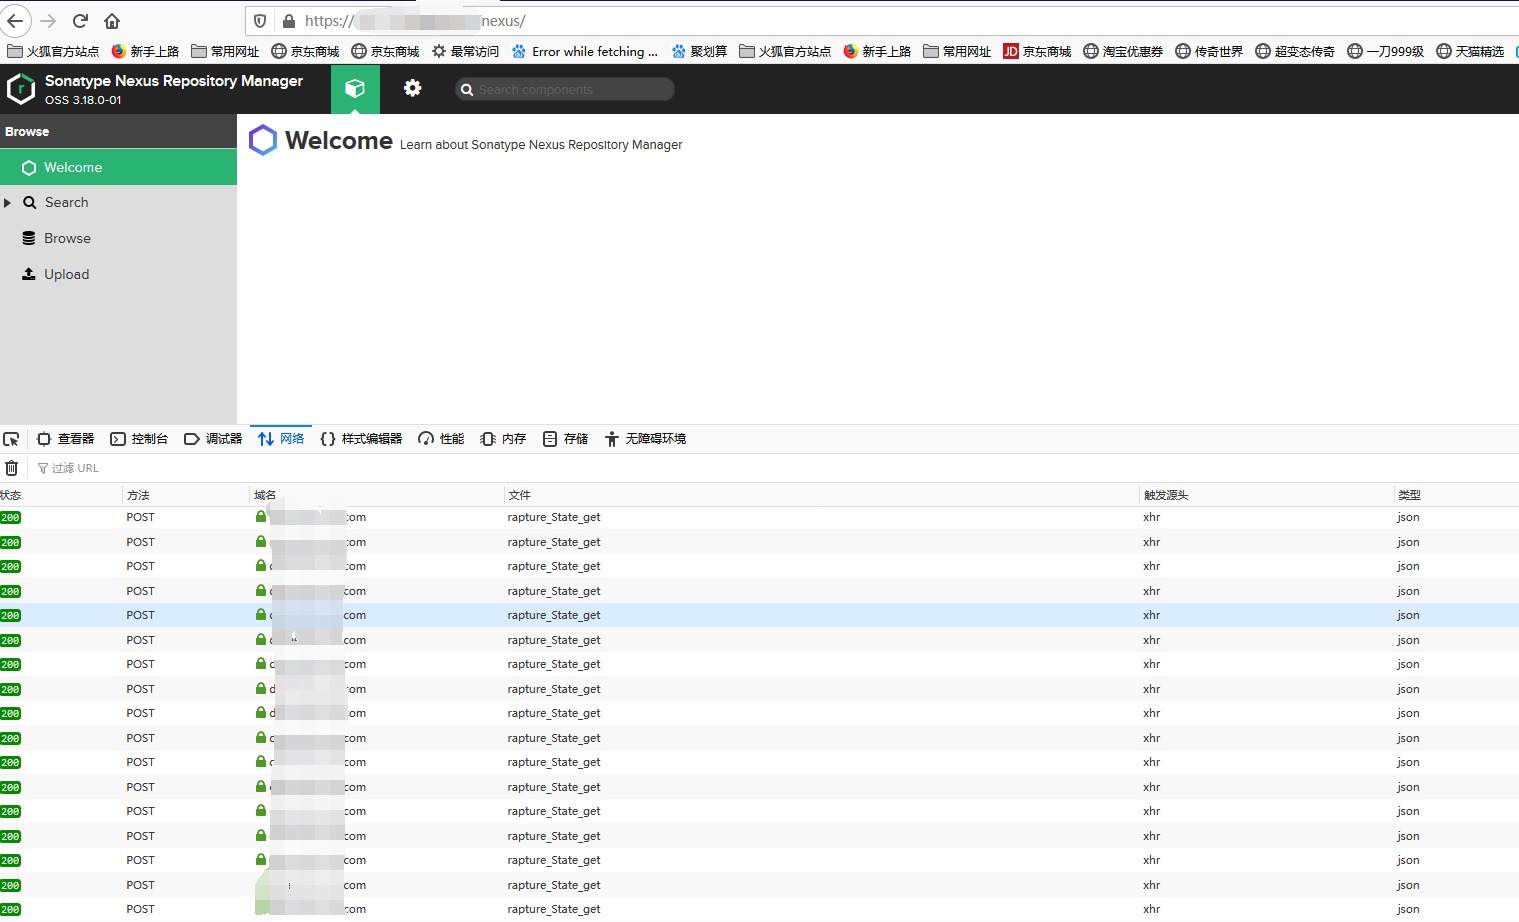
Task: Click the Search components input field
Action: pos(565,89)
